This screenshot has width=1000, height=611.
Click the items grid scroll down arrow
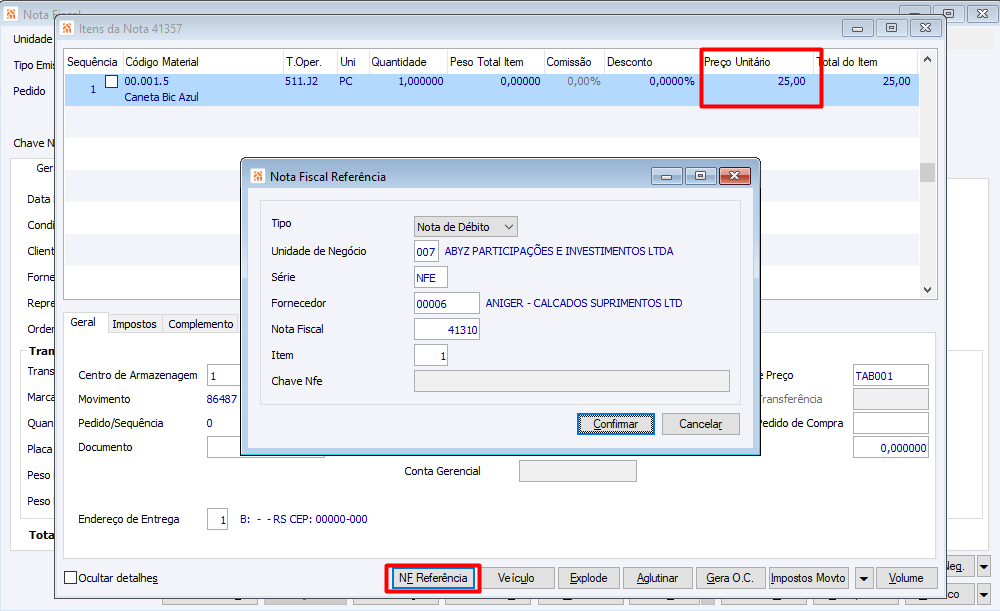click(927, 290)
